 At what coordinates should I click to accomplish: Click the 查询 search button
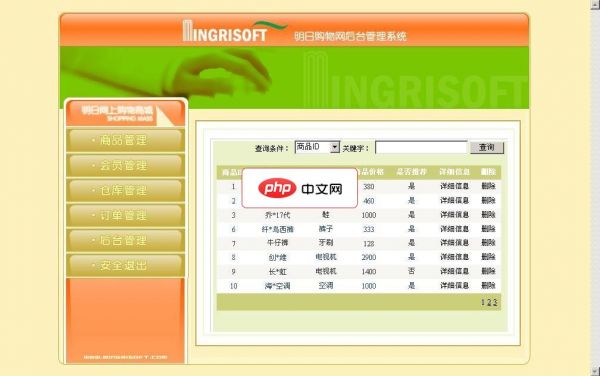point(487,148)
